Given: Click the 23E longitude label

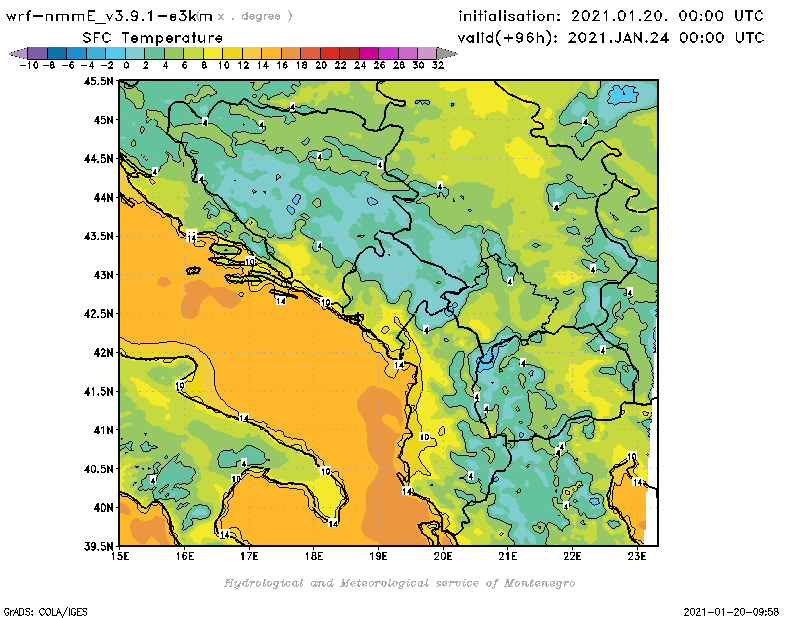Looking at the screenshot, I should pos(637,556).
